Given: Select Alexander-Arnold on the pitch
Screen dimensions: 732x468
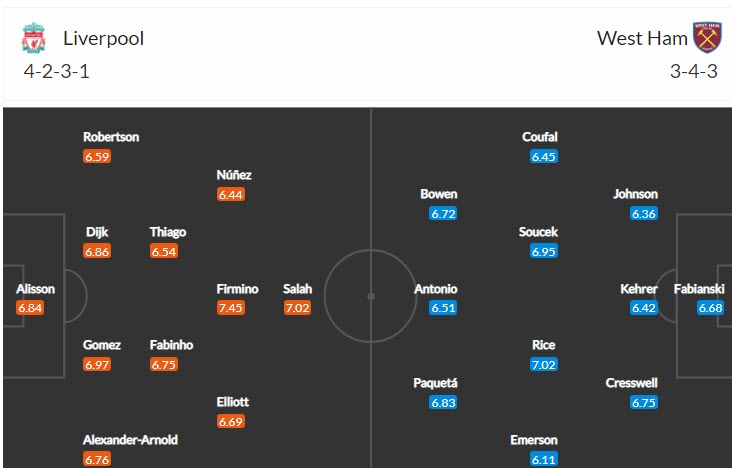Looking at the screenshot, I should [x=132, y=440].
